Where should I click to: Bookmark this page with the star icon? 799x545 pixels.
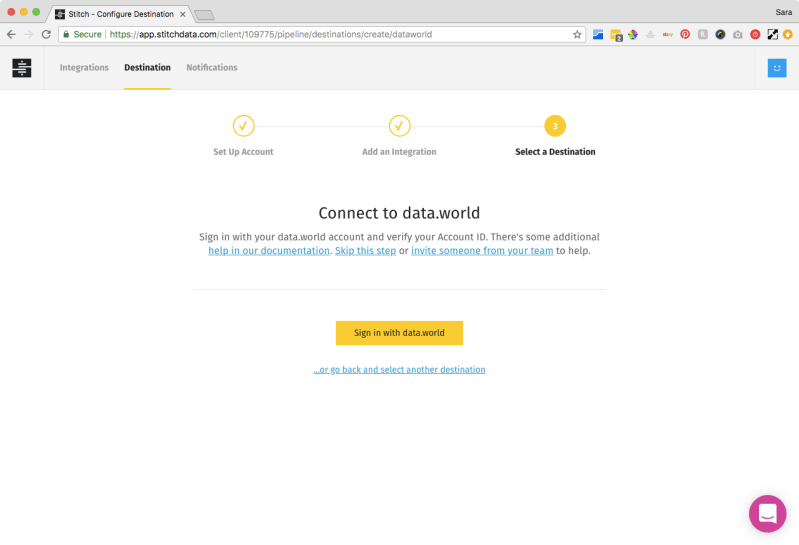pos(577,35)
